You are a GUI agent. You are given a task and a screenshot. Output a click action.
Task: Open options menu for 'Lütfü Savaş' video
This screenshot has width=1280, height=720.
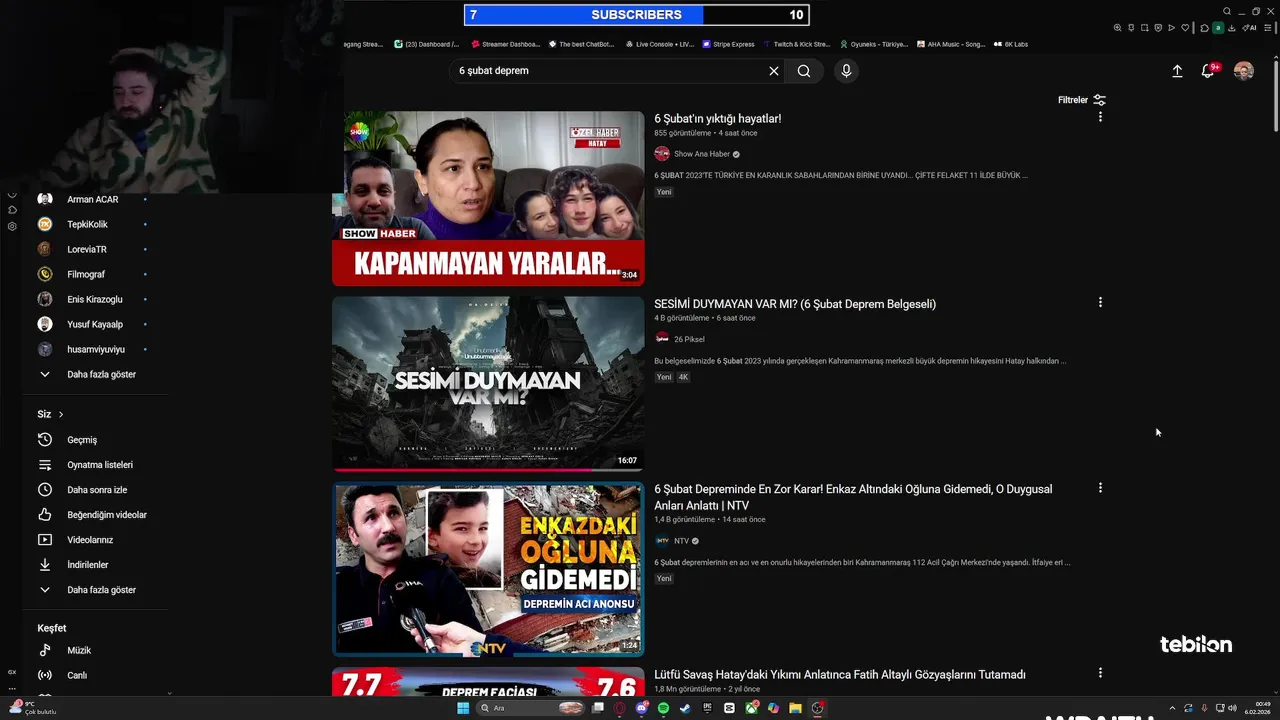point(1100,673)
